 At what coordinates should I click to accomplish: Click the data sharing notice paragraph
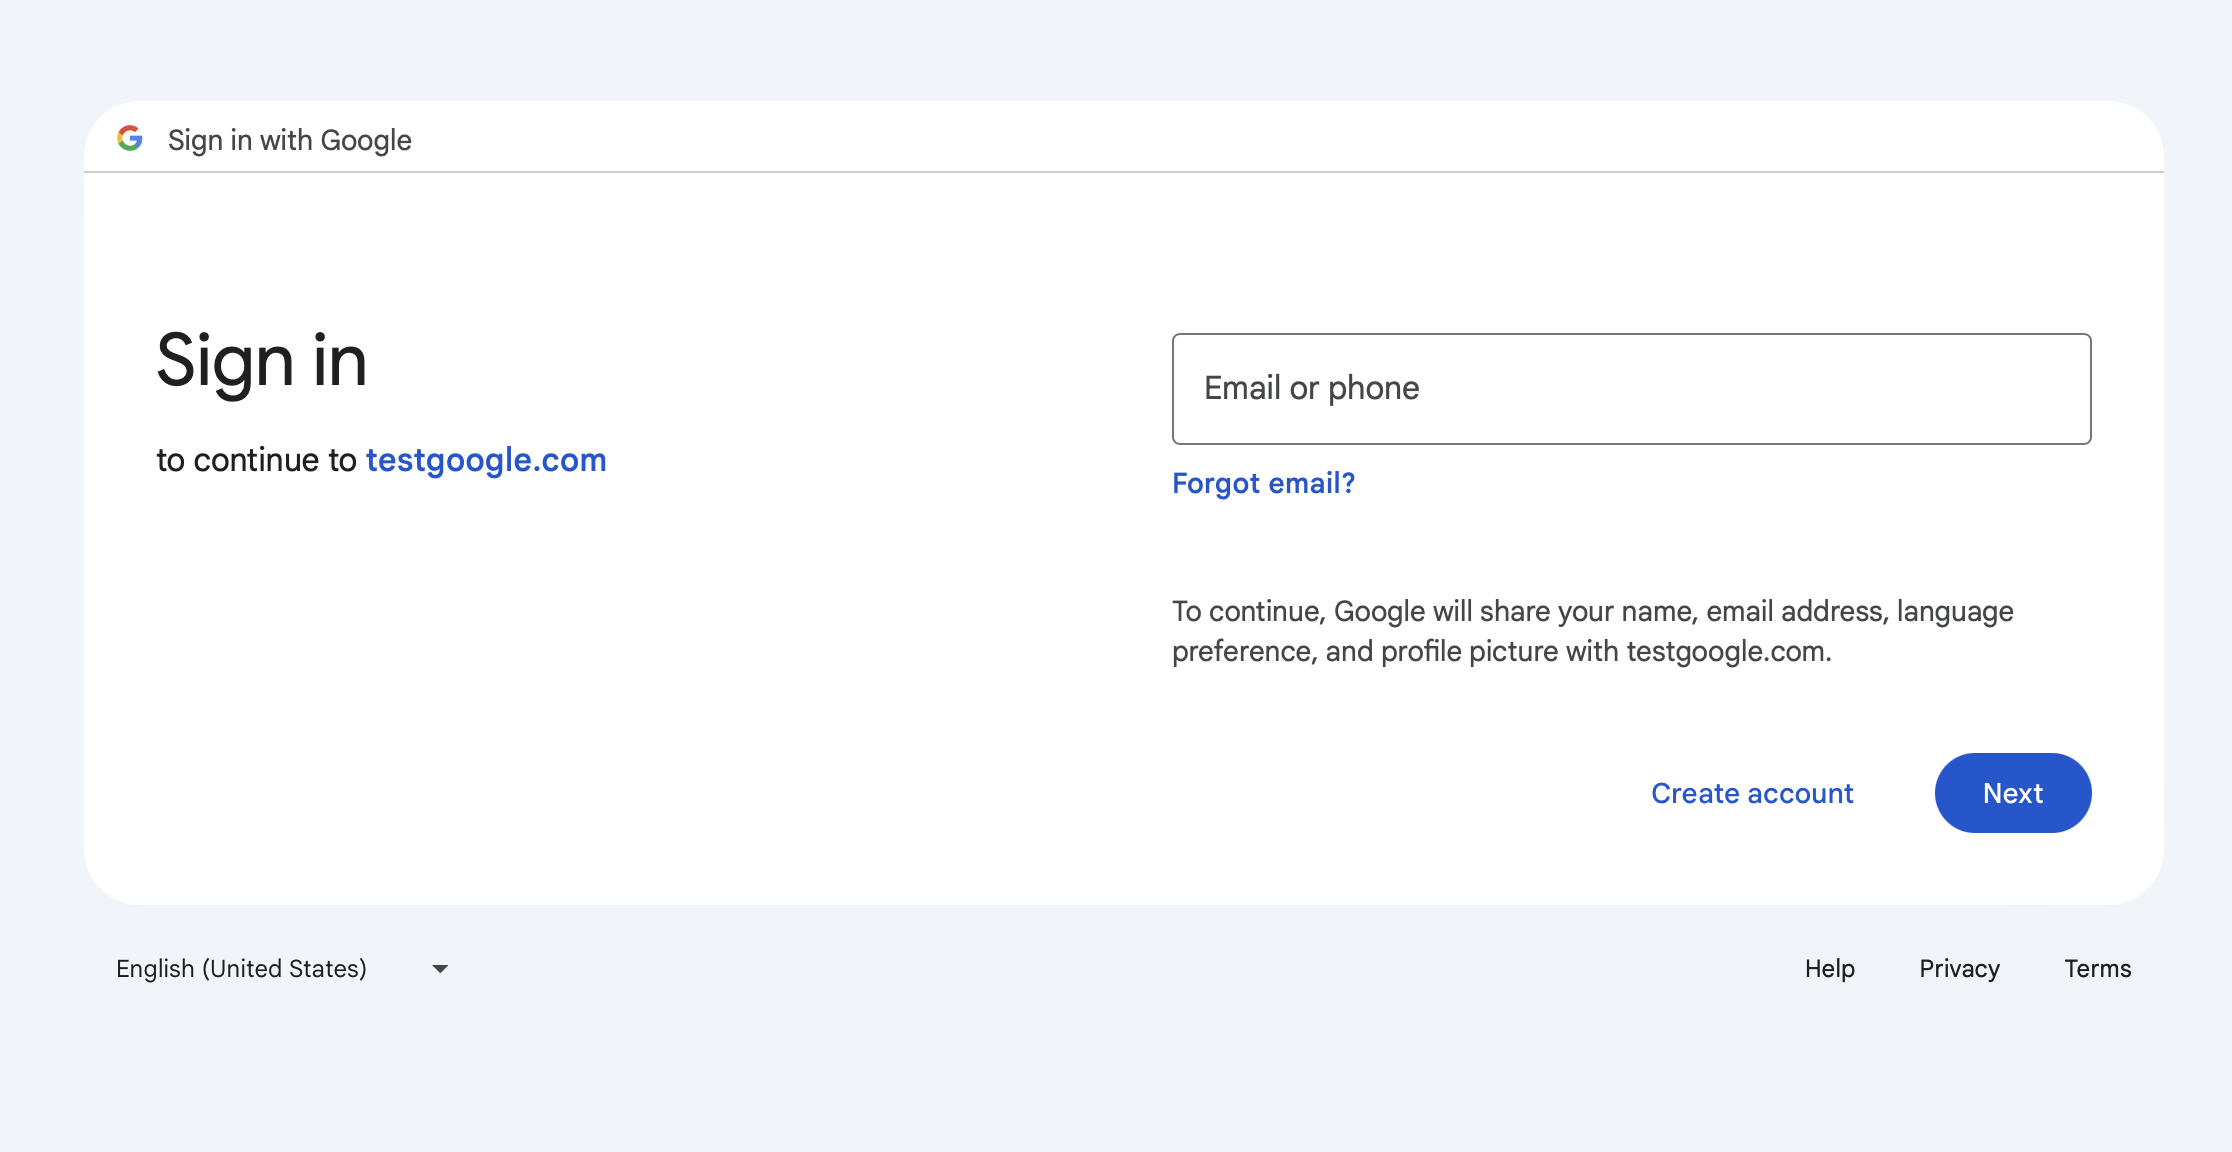[x=1592, y=631]
